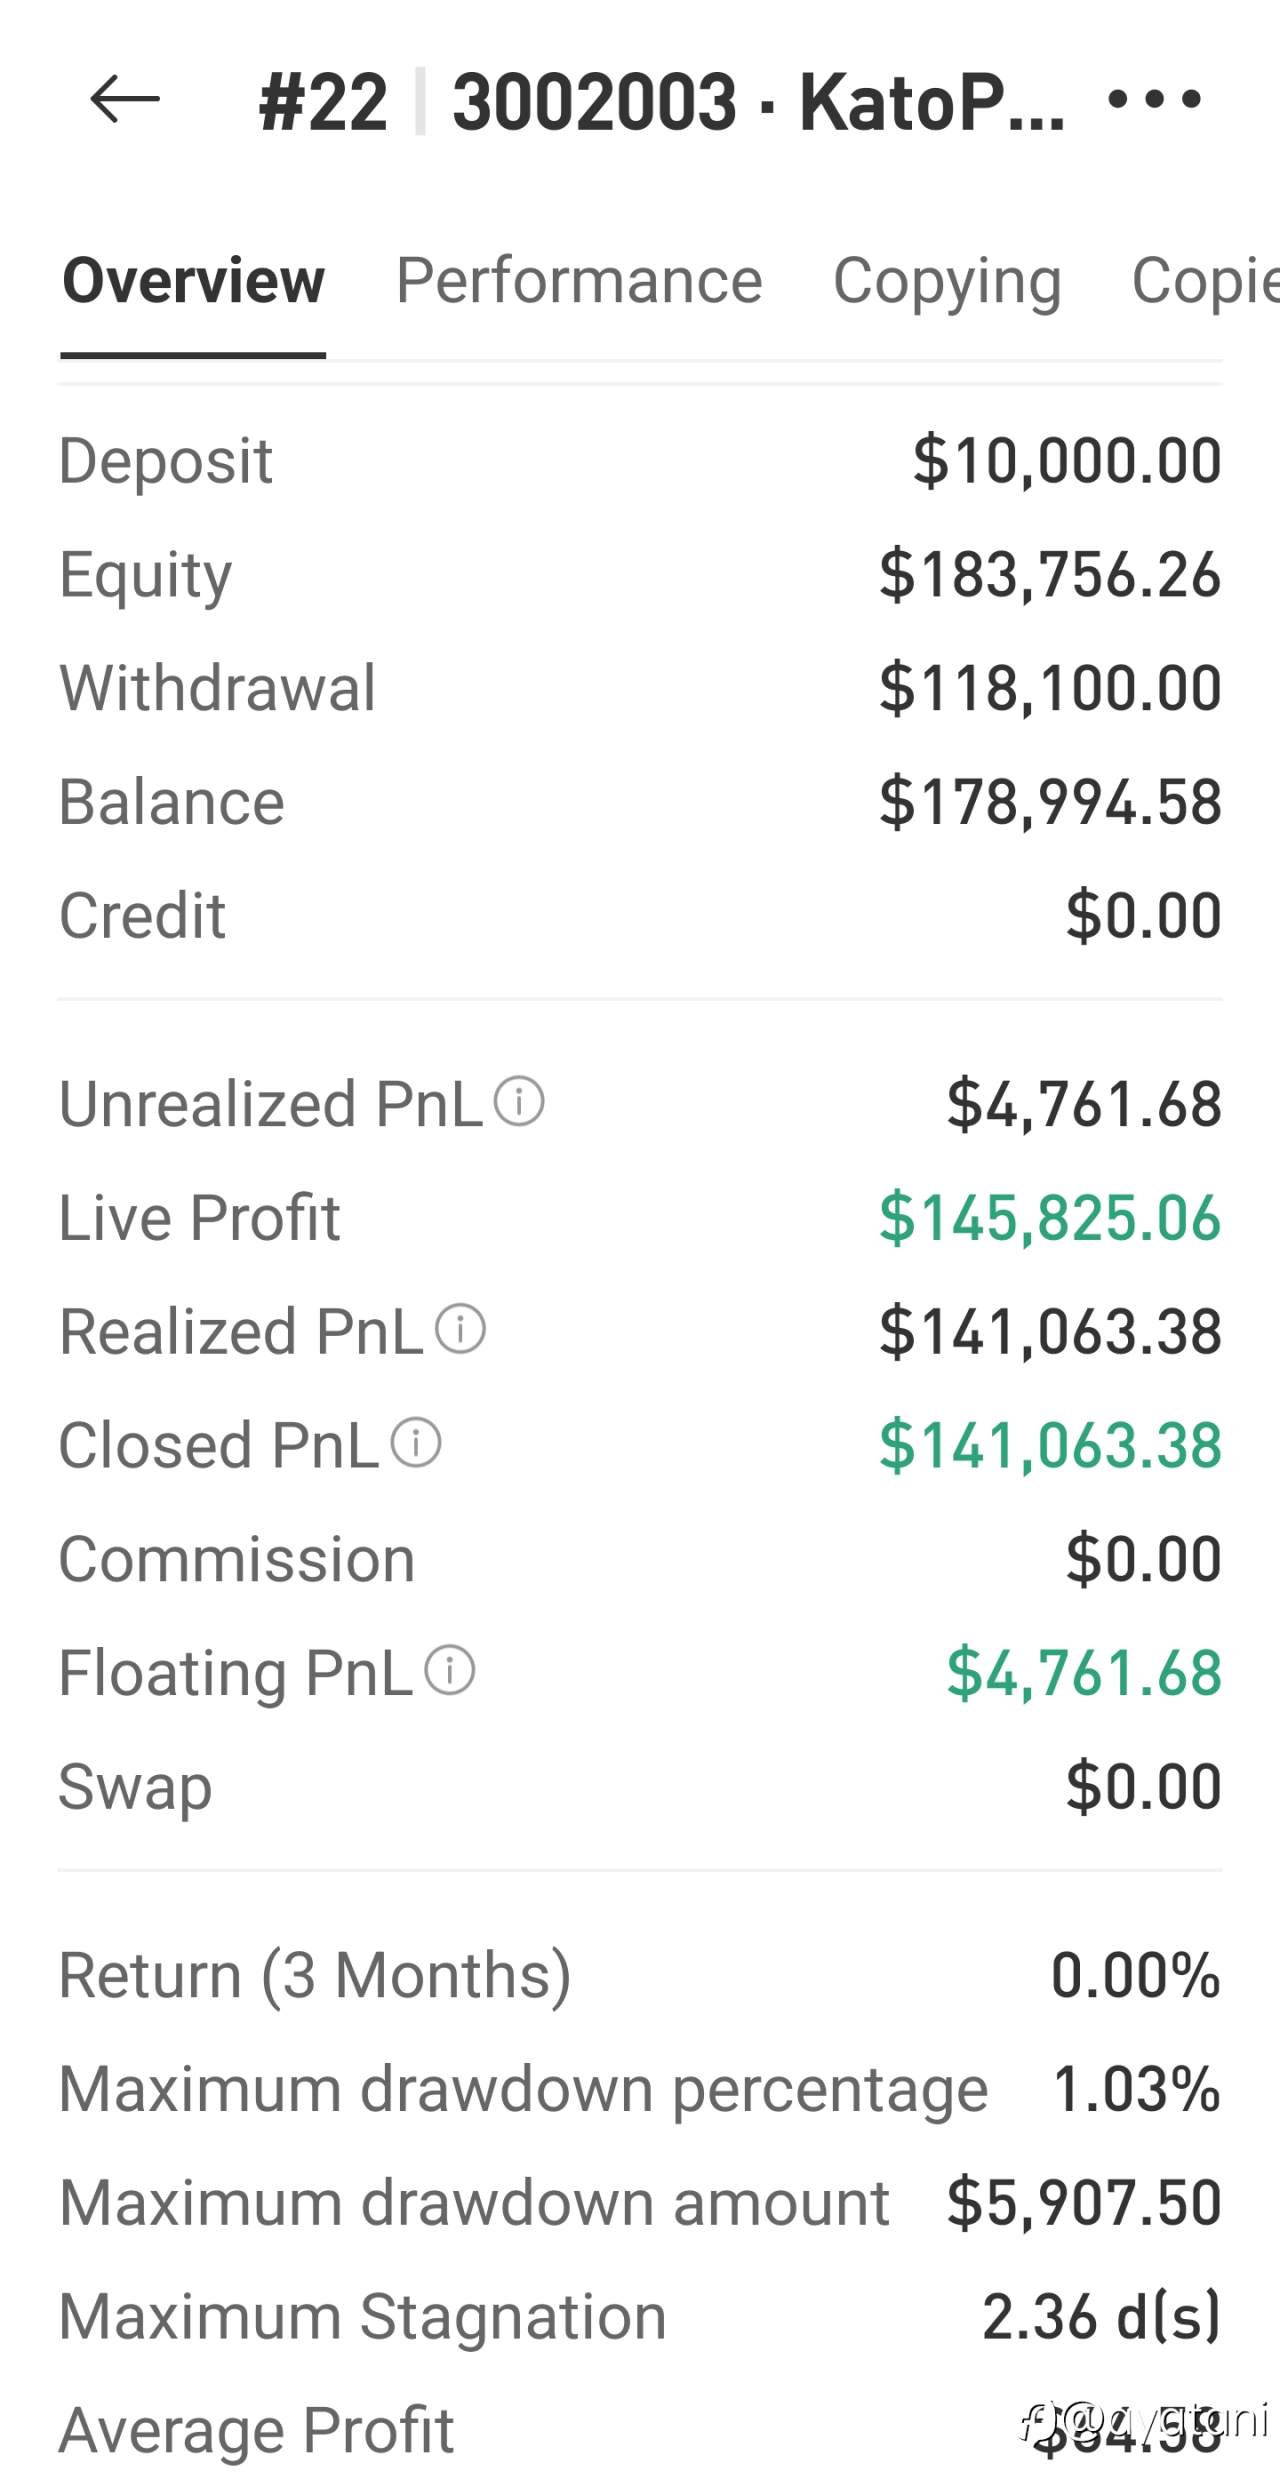This screenshot has height=2487, width=1280.
Task: Tap the green Live Profit value
Action: pos(1050,1218)
